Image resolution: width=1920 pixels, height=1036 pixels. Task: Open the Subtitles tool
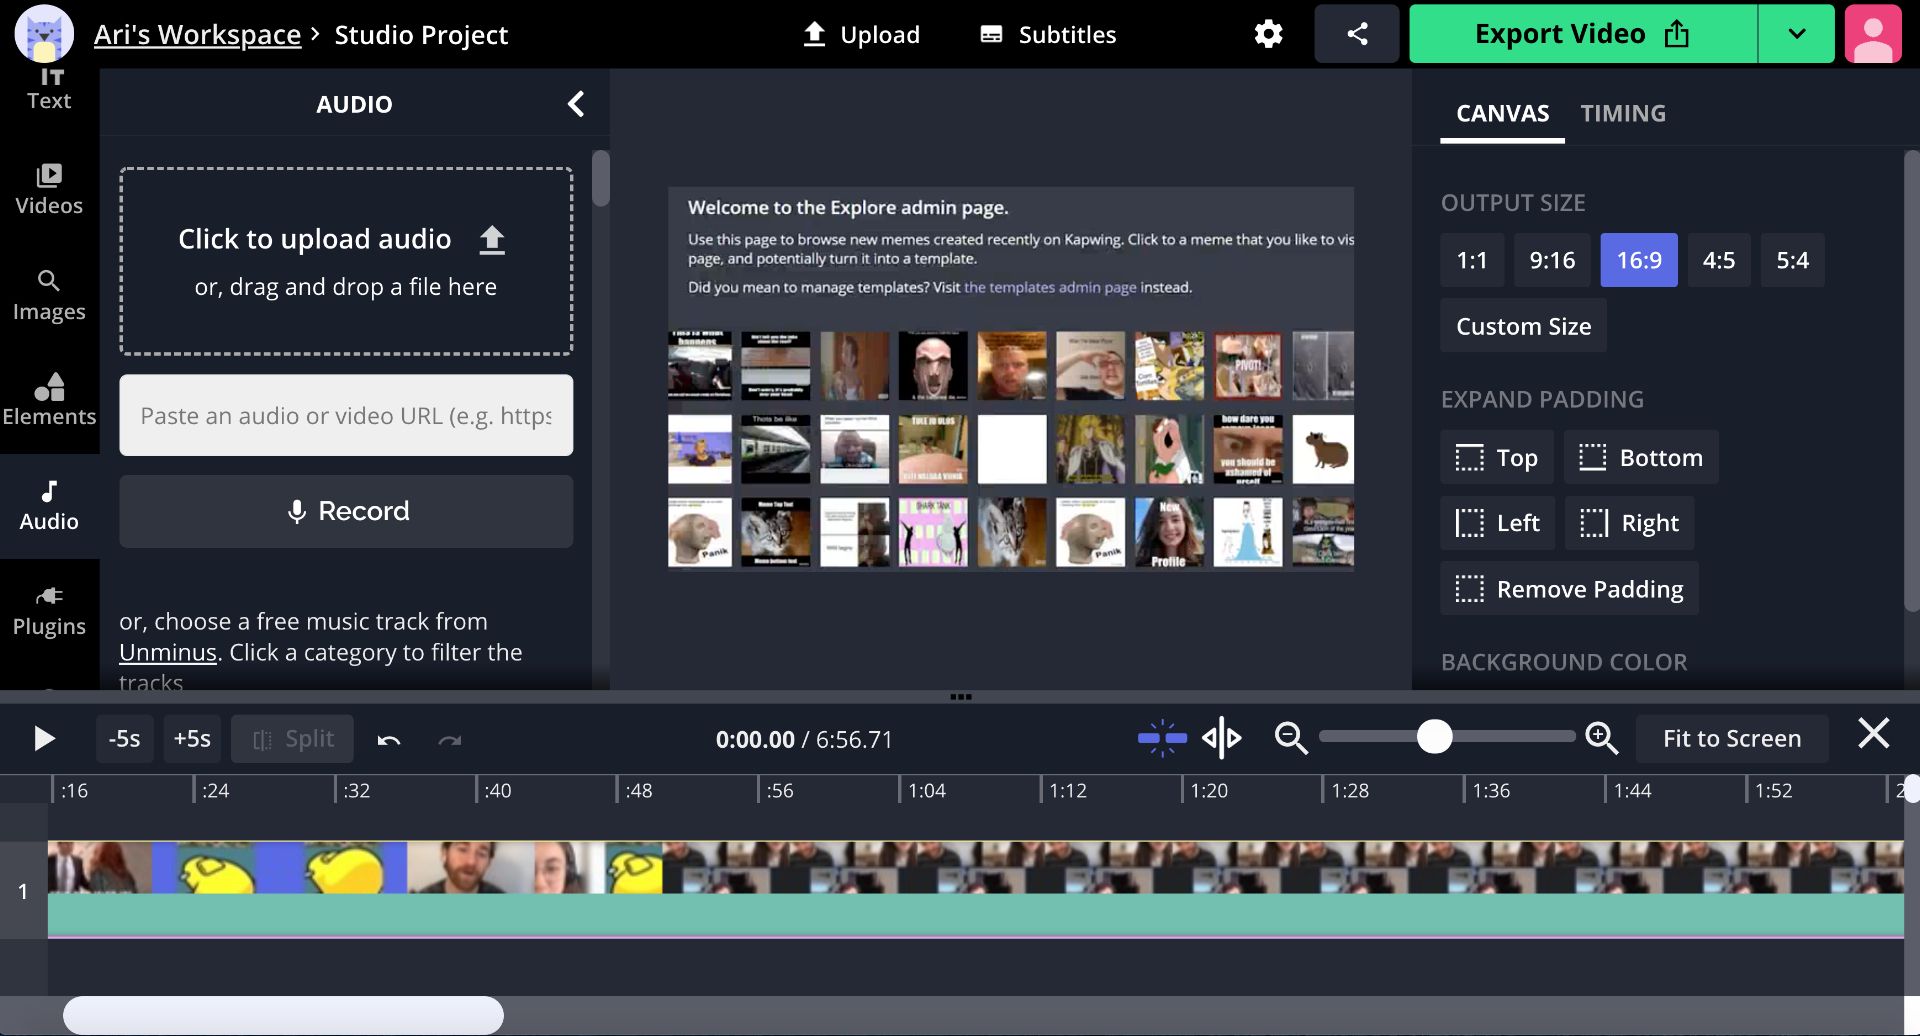pos(1046,33)
